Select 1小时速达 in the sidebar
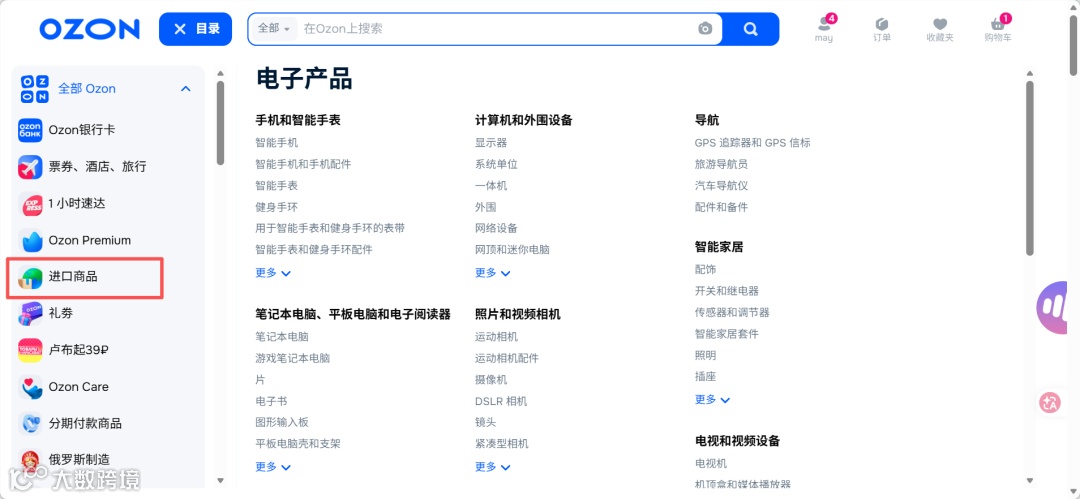Image resolution: width=1080 pixels, height=499 pixels. click(x=76, y=203)
